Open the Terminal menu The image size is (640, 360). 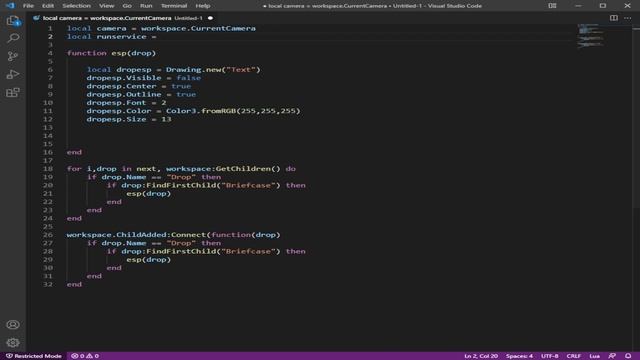(x=174, y=6)
